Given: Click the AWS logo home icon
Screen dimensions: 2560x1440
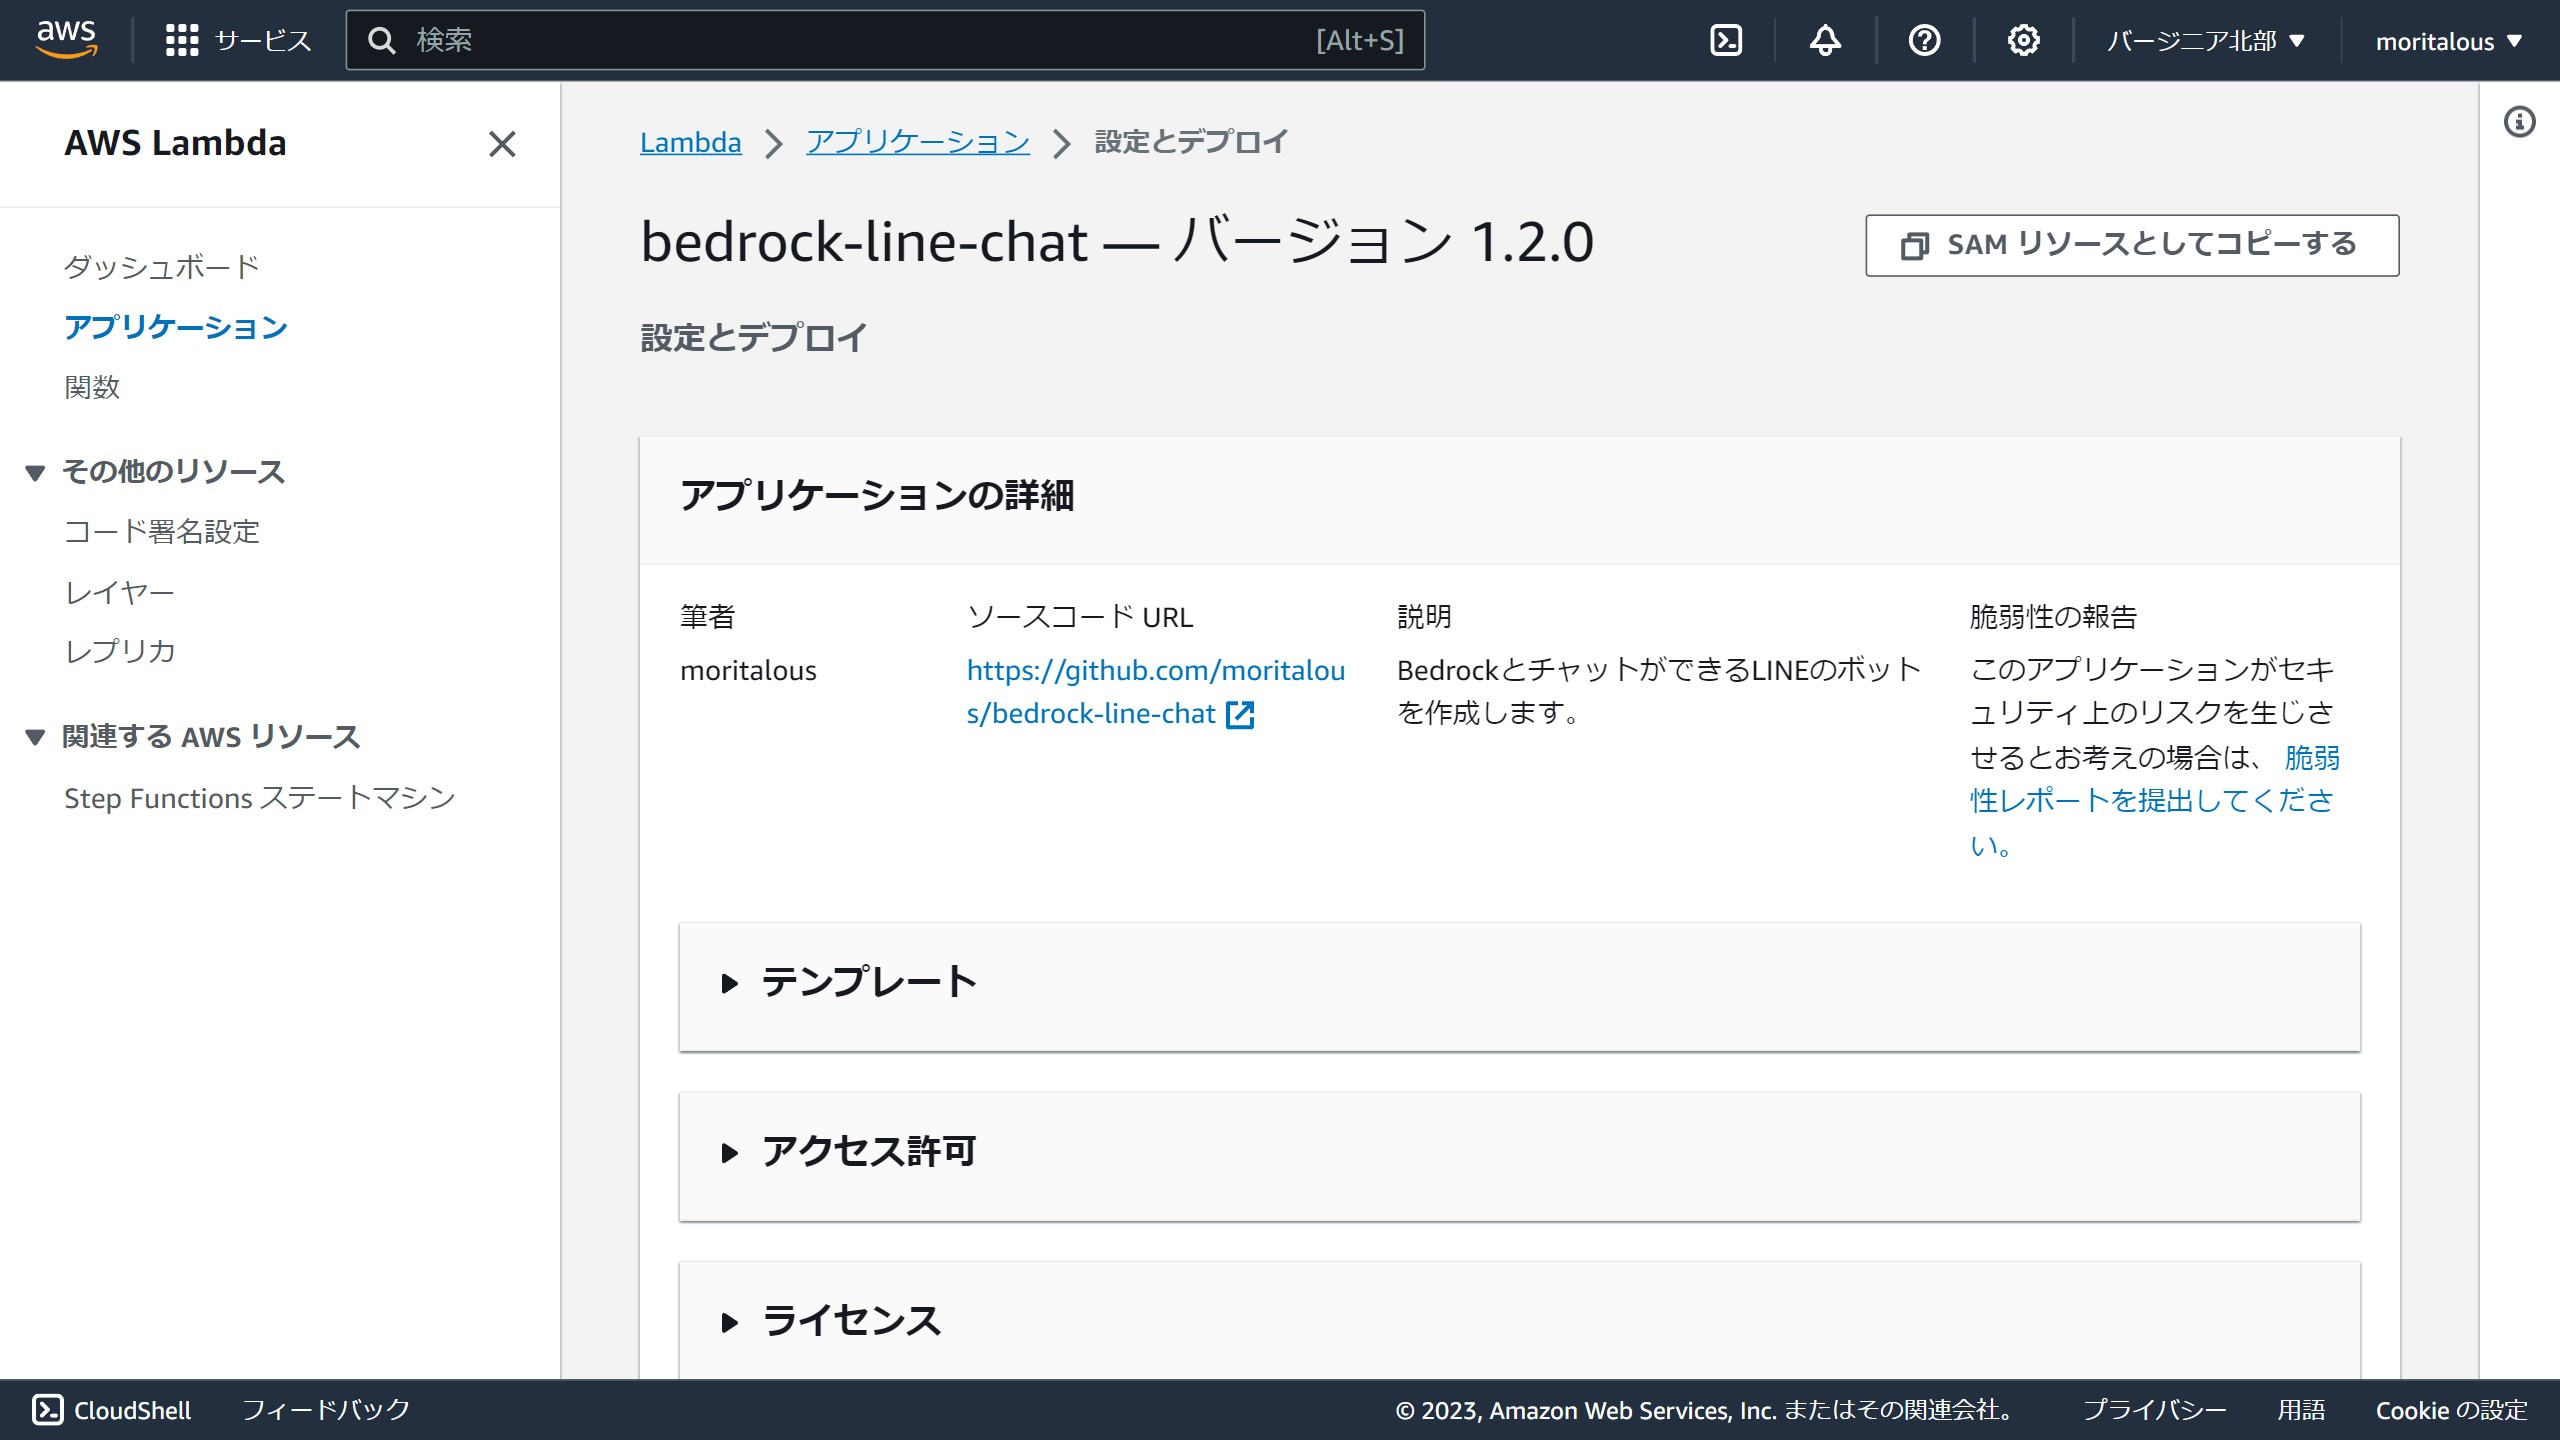Looking at the screenshot, I should 66,40.
